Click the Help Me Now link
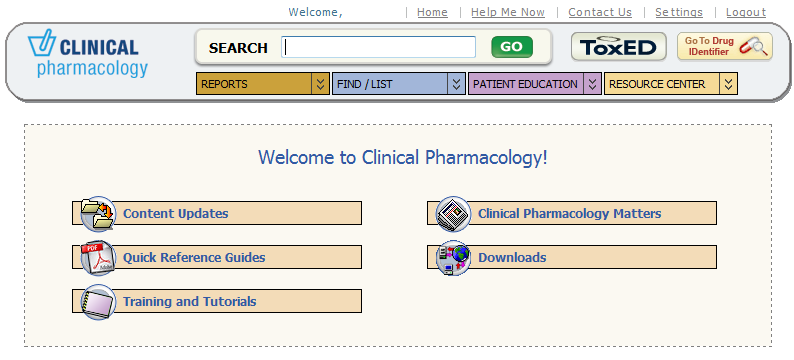 click(x=508, y=12)
